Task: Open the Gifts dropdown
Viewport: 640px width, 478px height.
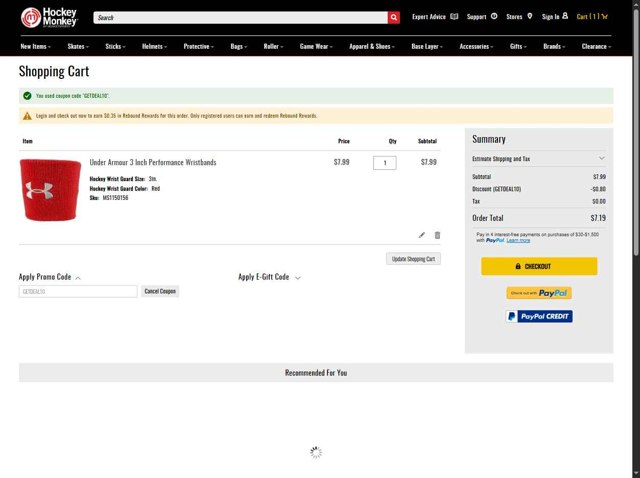Action: (x=518, y=47)
